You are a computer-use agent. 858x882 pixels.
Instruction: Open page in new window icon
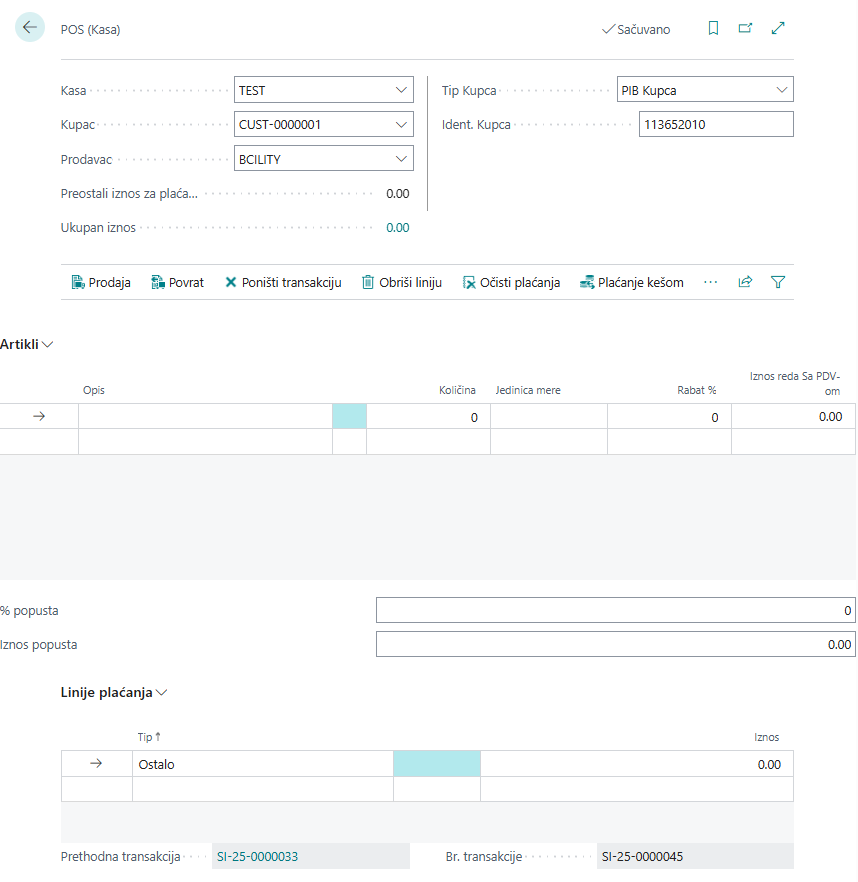745,29
